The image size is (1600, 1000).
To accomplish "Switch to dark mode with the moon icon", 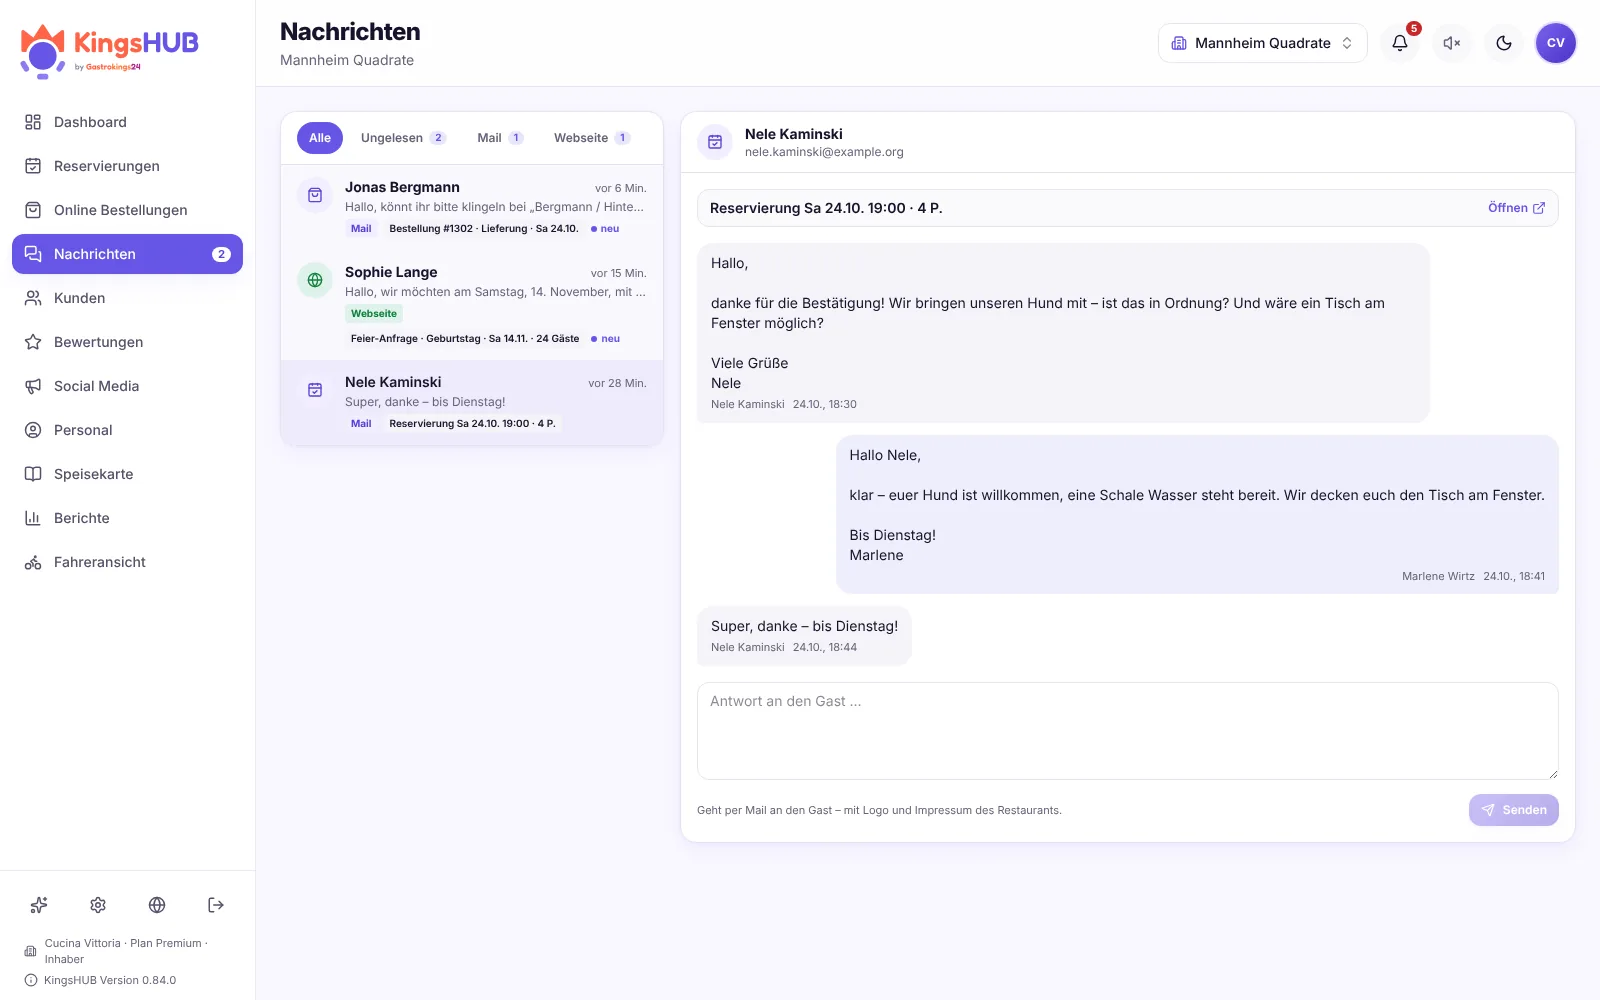I will pyautogui.click(x=1504, y=43).
